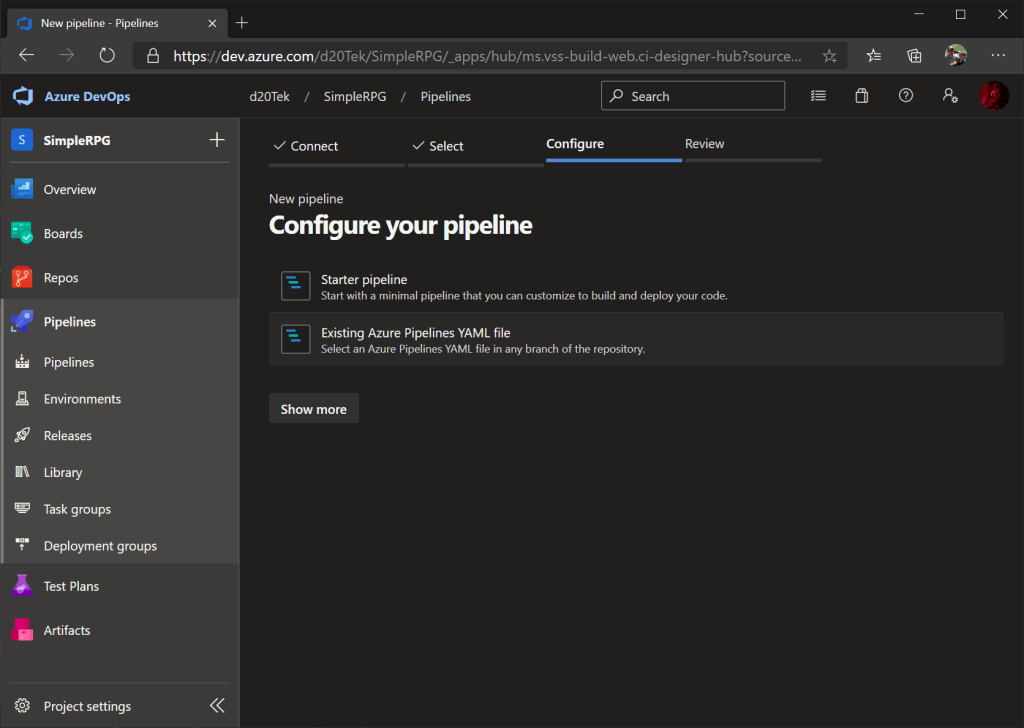Click the Releases rocket icon
Viewport: 1024px width, 728px height.
tap(22, 436)
